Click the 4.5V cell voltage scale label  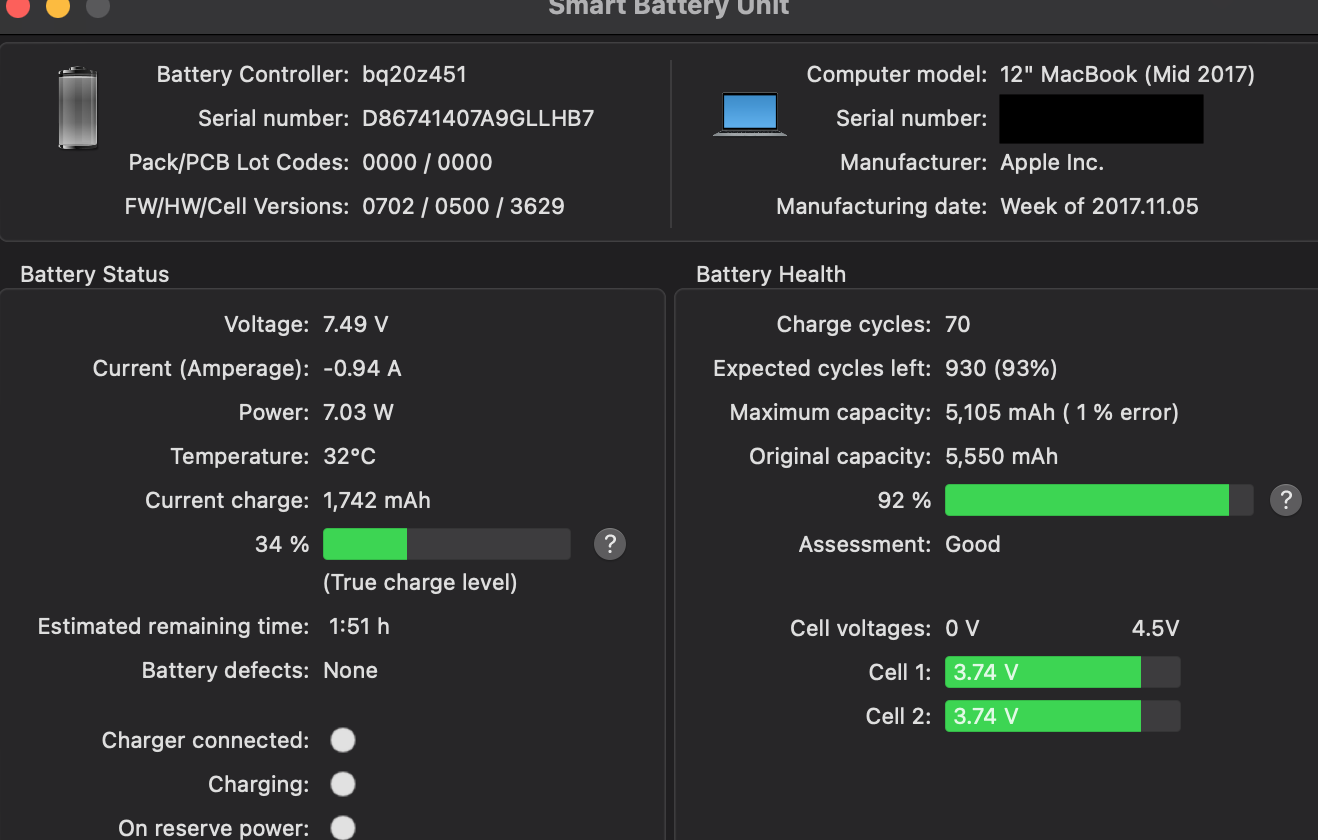[1155, 628]
